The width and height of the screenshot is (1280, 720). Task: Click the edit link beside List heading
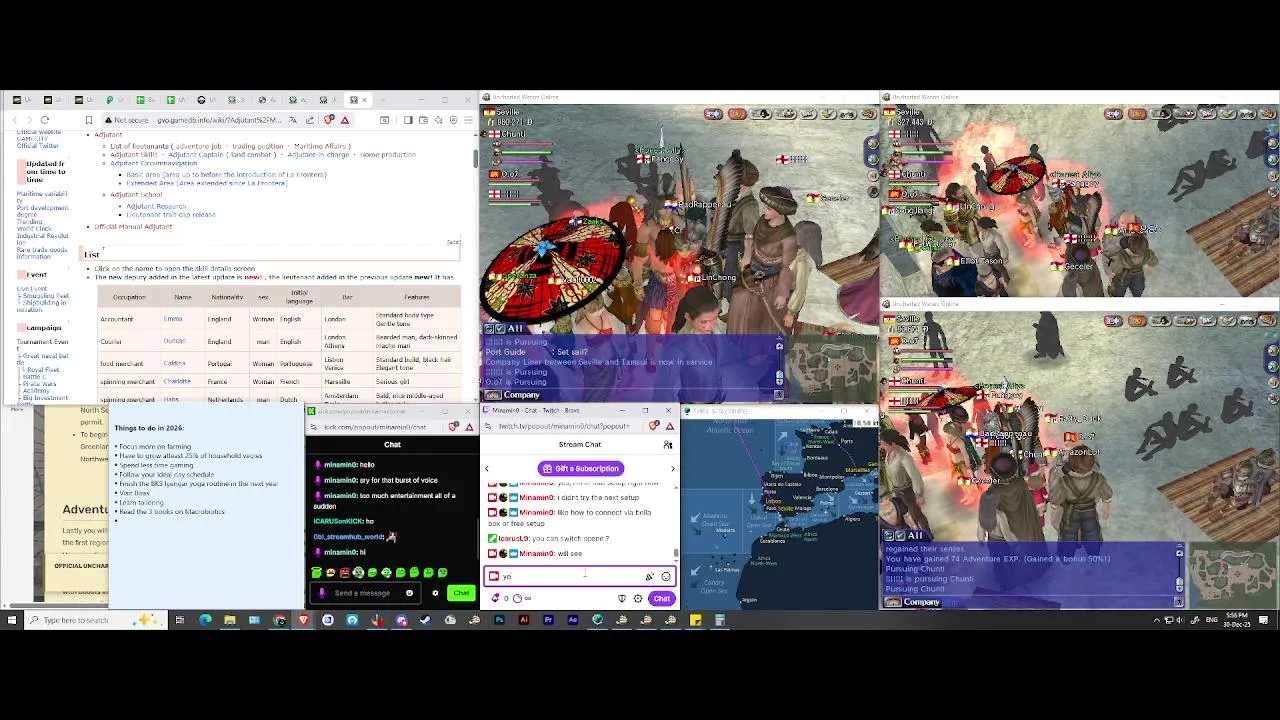tap(453, 242)
